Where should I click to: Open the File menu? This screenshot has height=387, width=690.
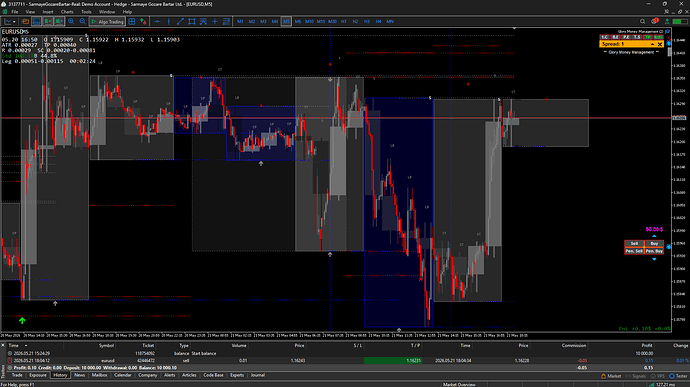pos(15,12)
